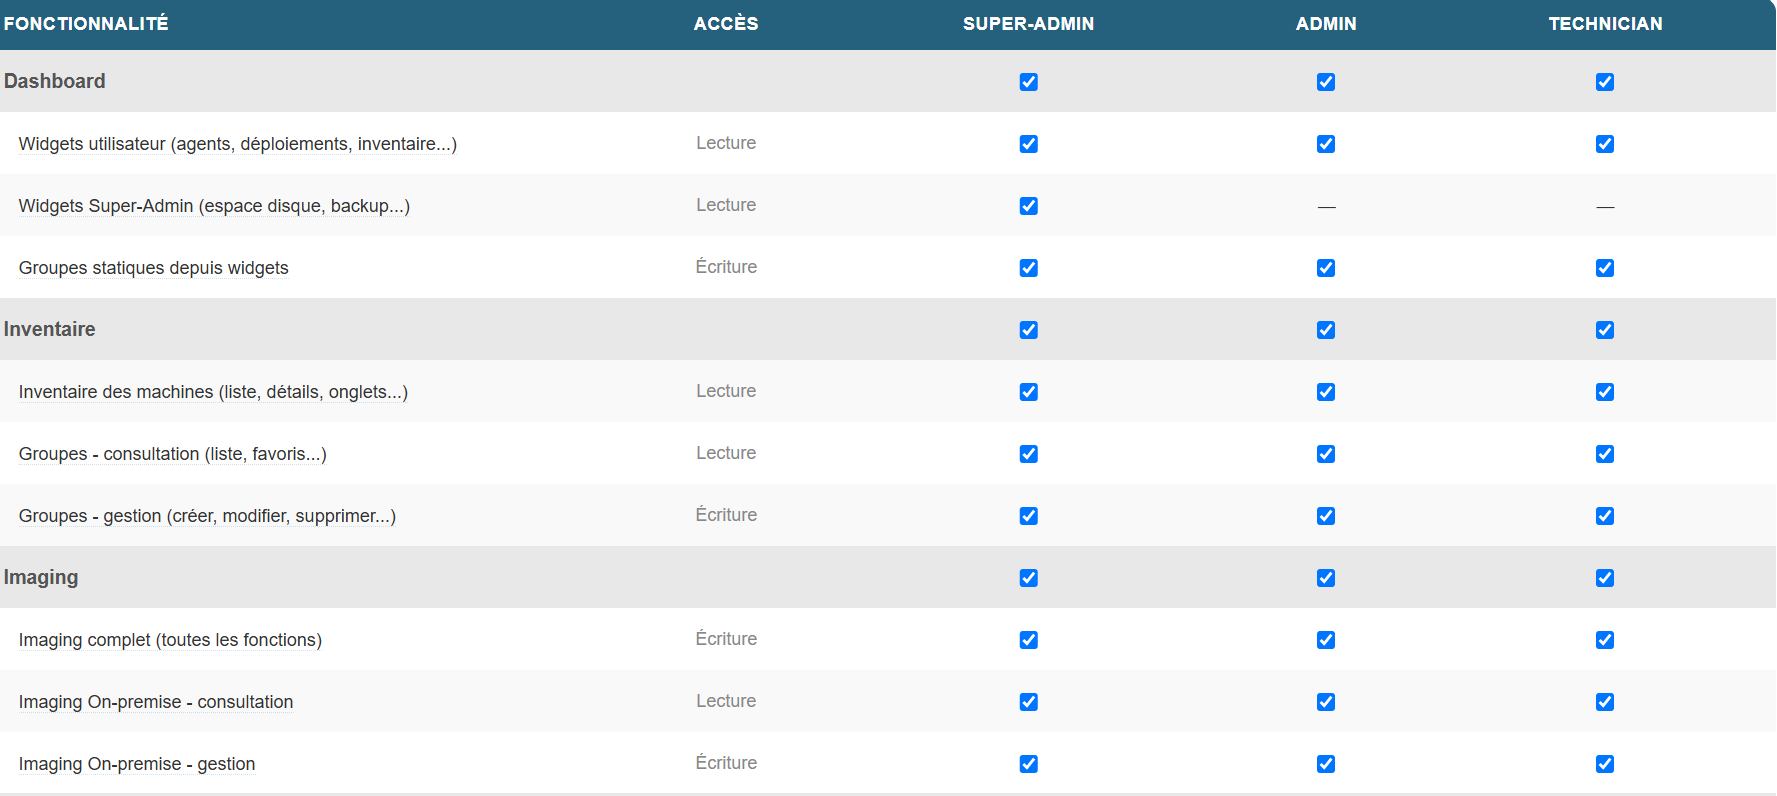This screenshot has width=1777, height=796.
Task: Click the Fonctionnalité column header
Action: click(86, 24)
